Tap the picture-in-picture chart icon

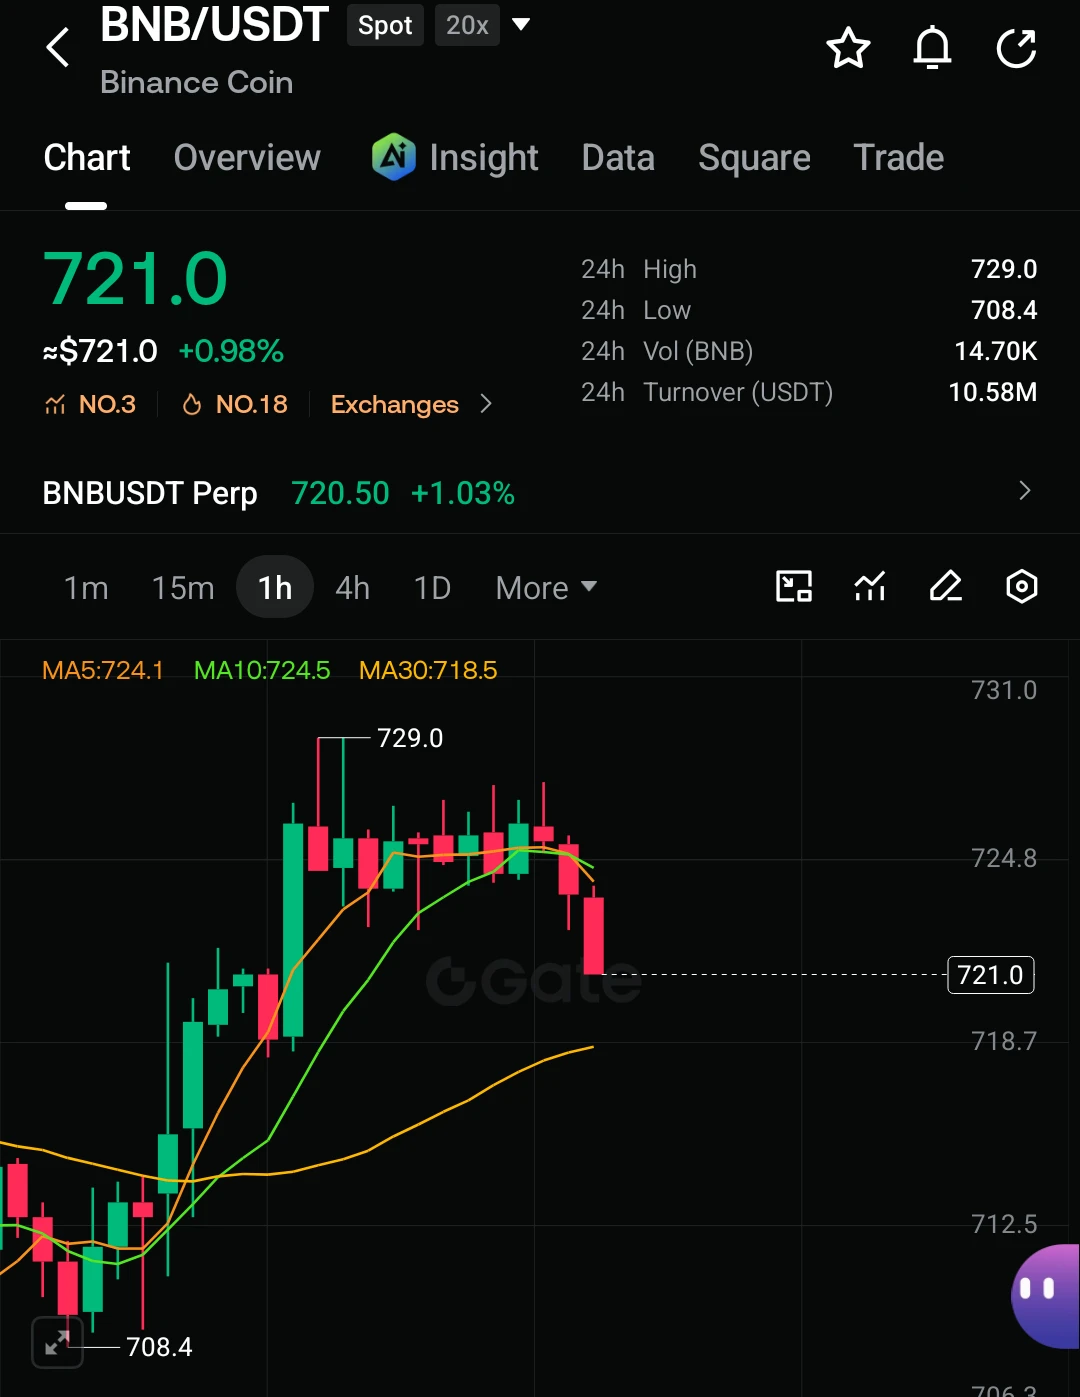[794, 586]
